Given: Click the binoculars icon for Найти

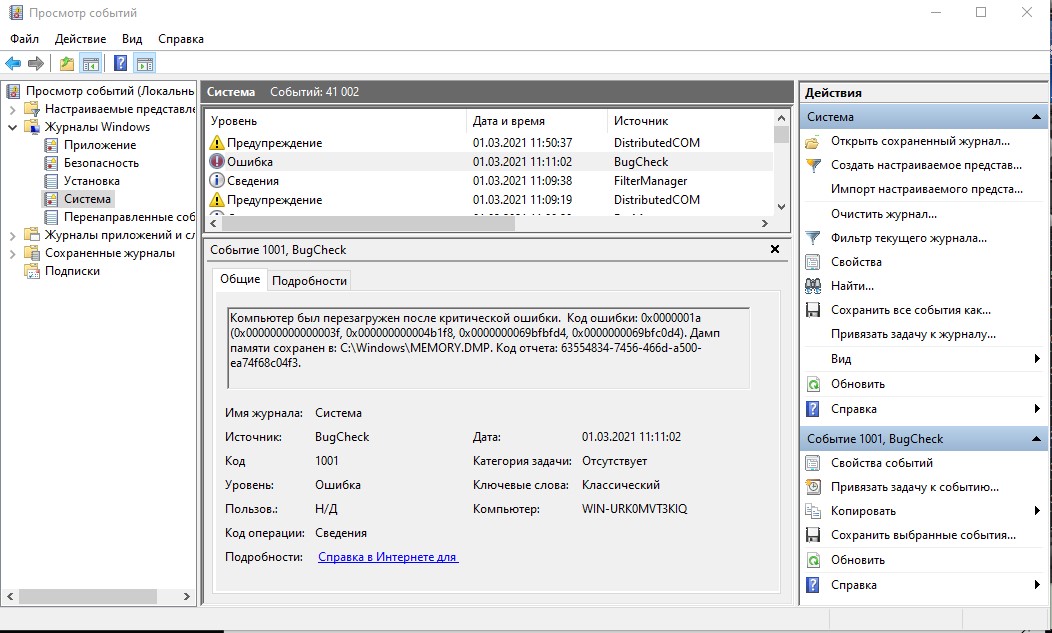Looking at the screenshot, I should click(x=812, y=286).
